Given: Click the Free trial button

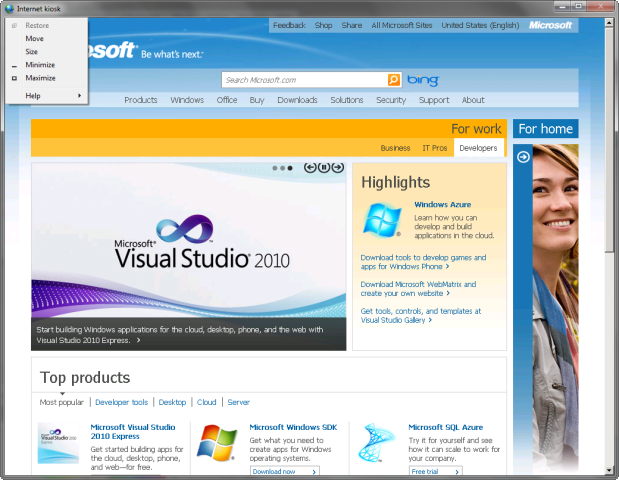Looking at the screenshot, I should 435,471.
